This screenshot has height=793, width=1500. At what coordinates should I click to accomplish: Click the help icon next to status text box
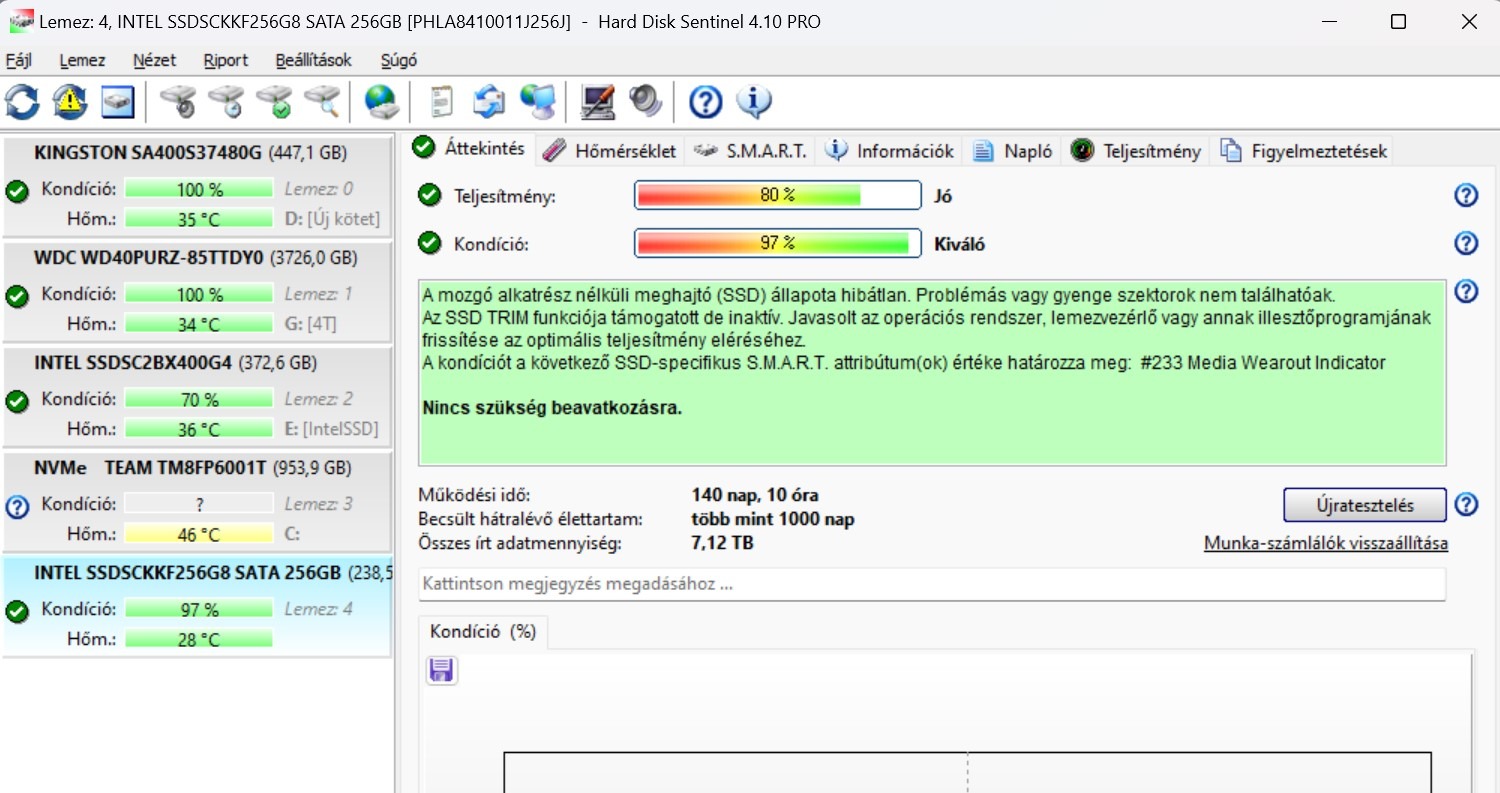(x=1466, y=291)
